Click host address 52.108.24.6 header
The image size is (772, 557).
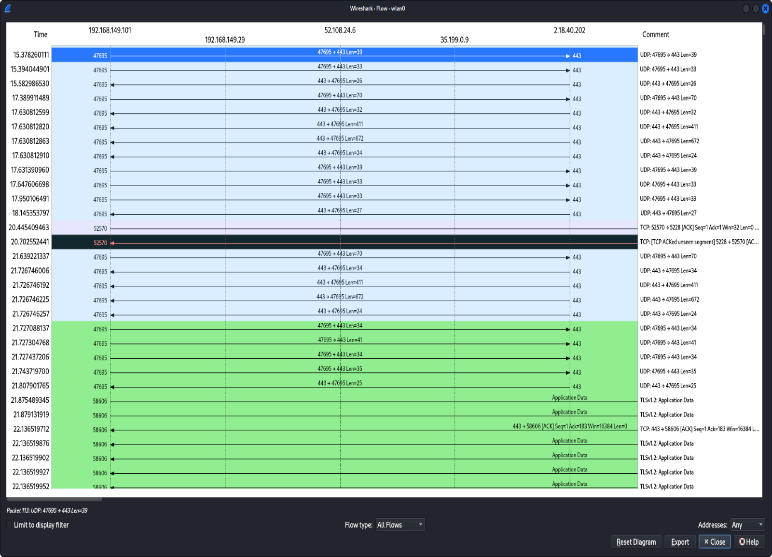click(341, 30)
